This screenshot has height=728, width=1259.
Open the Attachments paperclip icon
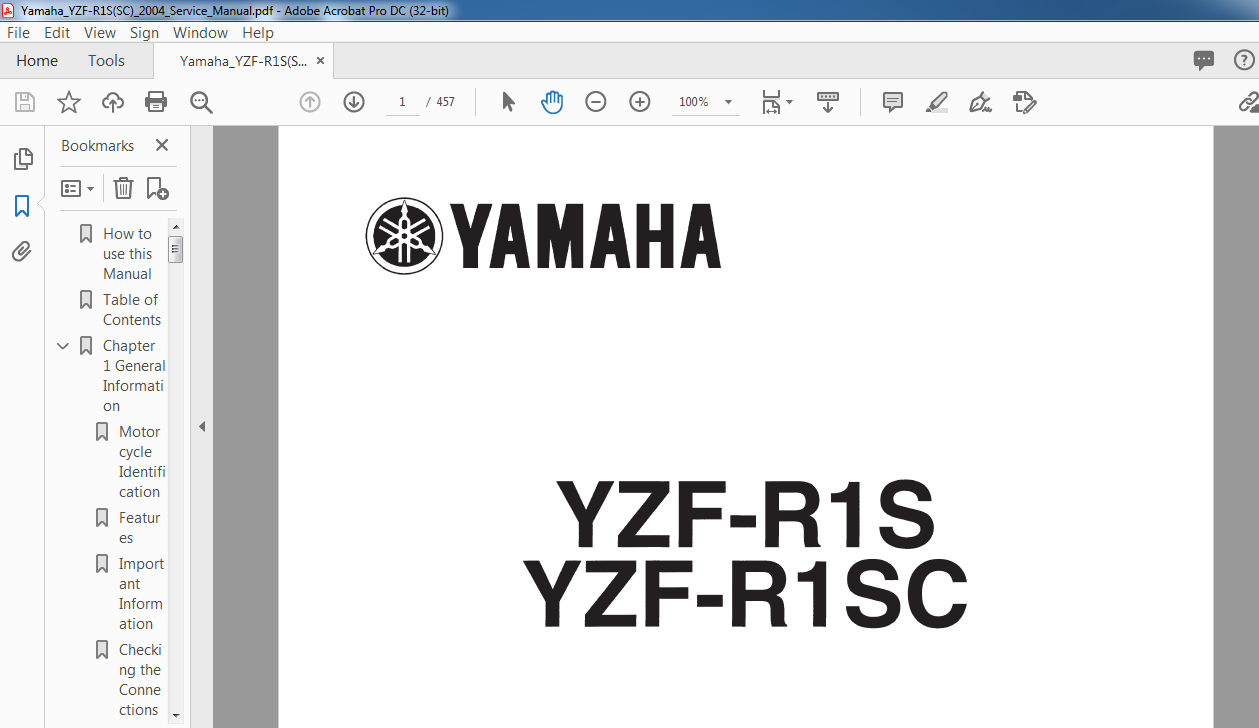coord(22,251)
